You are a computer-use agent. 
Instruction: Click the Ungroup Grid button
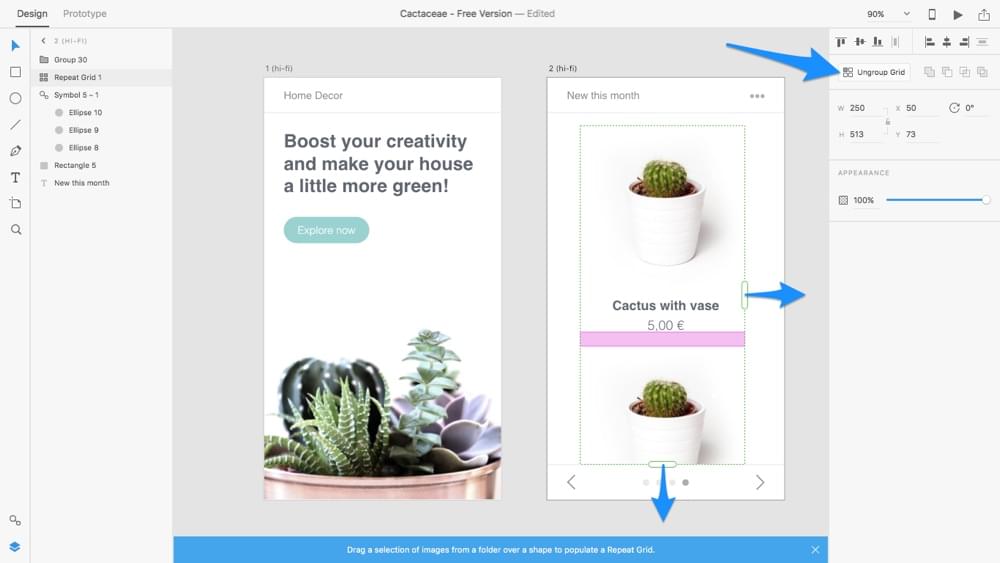click(874, 72)
